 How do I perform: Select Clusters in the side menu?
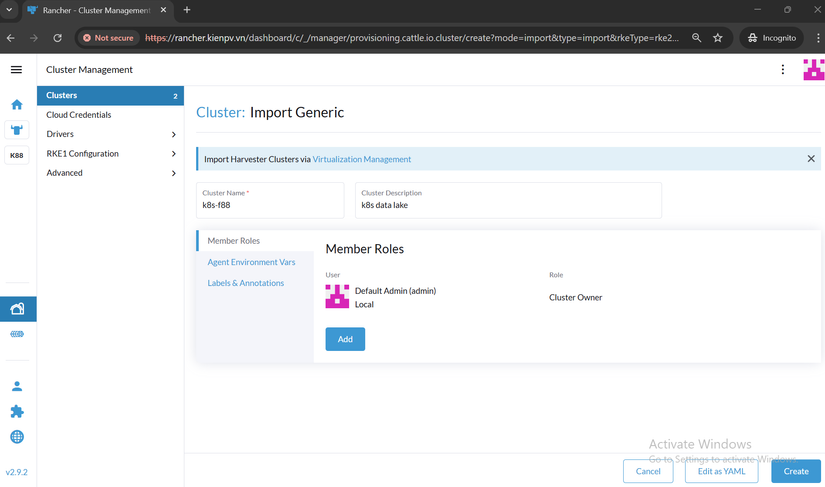tap(110, 96)
